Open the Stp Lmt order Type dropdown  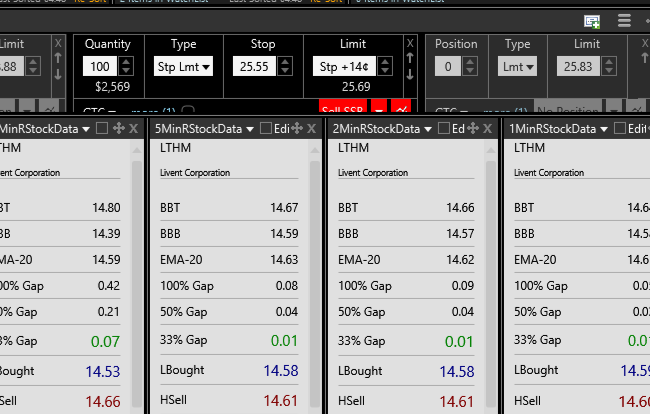point(183,66)
